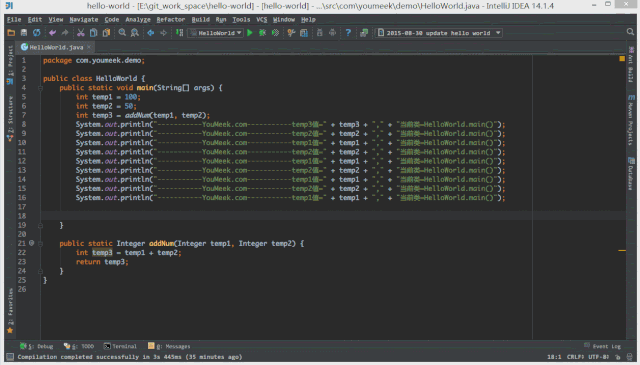Open the Event Log panel
This screenshot has height=365, width=640.
[602, 346]
